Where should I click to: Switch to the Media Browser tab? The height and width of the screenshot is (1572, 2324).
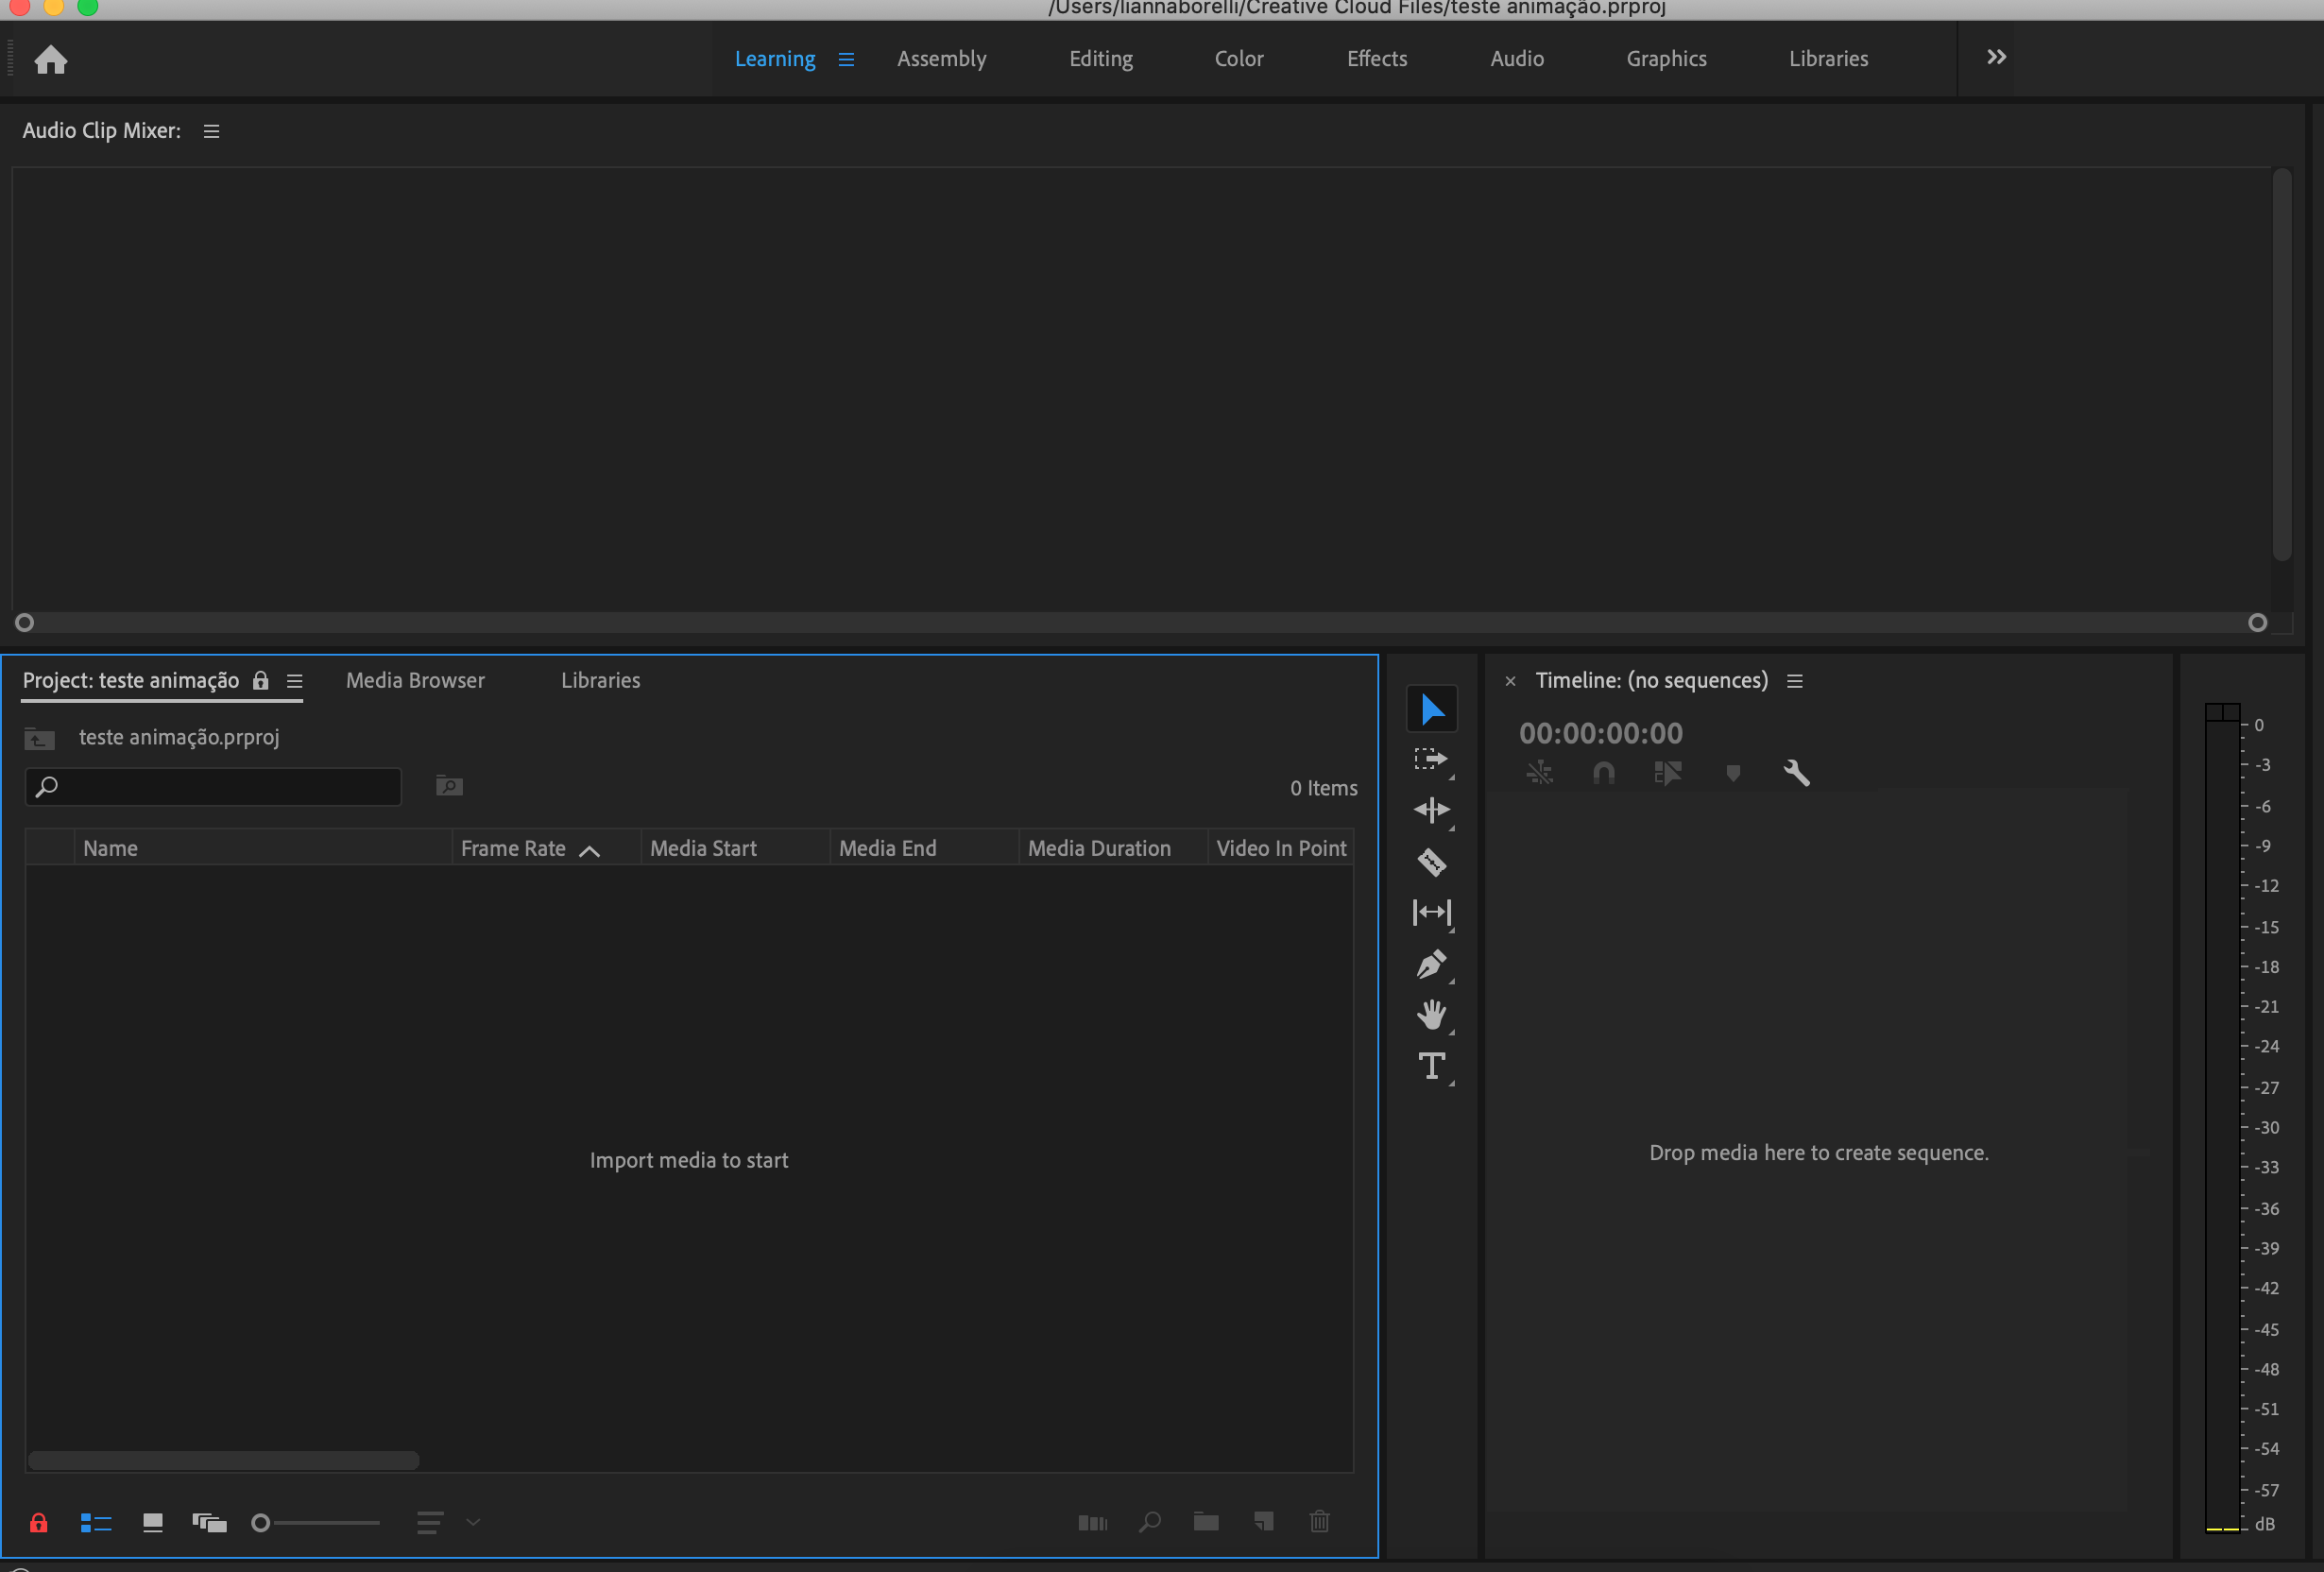click(415, 680)
